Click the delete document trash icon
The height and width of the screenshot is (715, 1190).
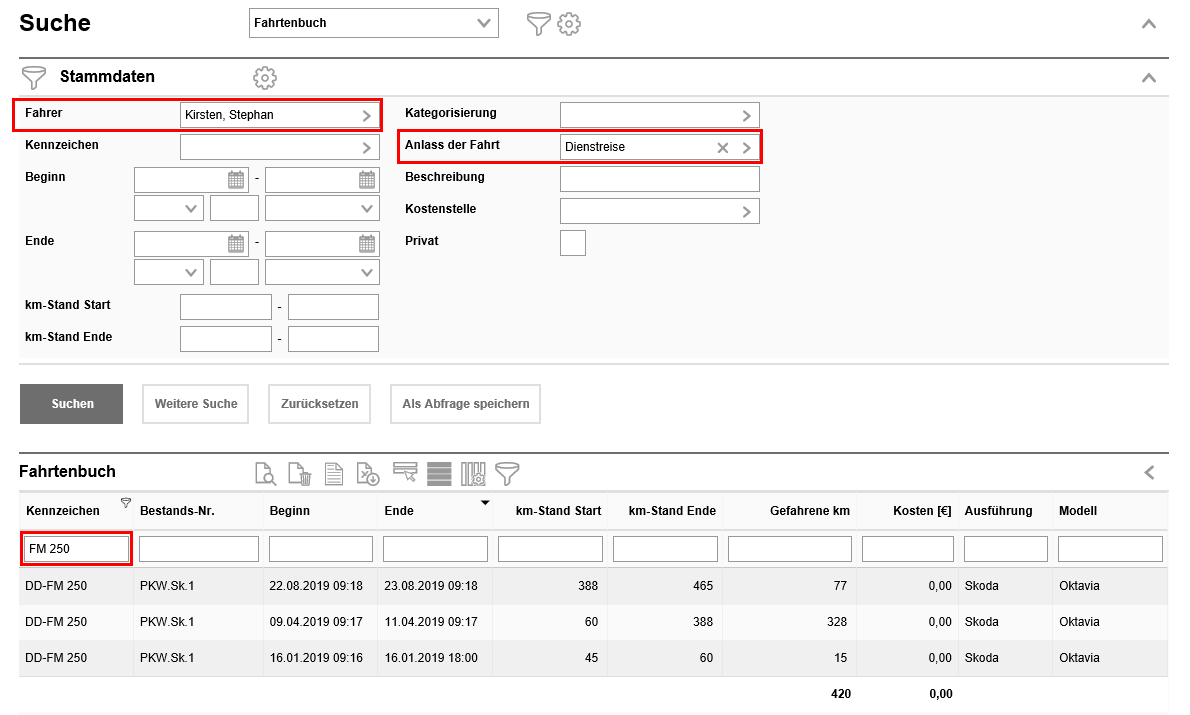(300, 474)
